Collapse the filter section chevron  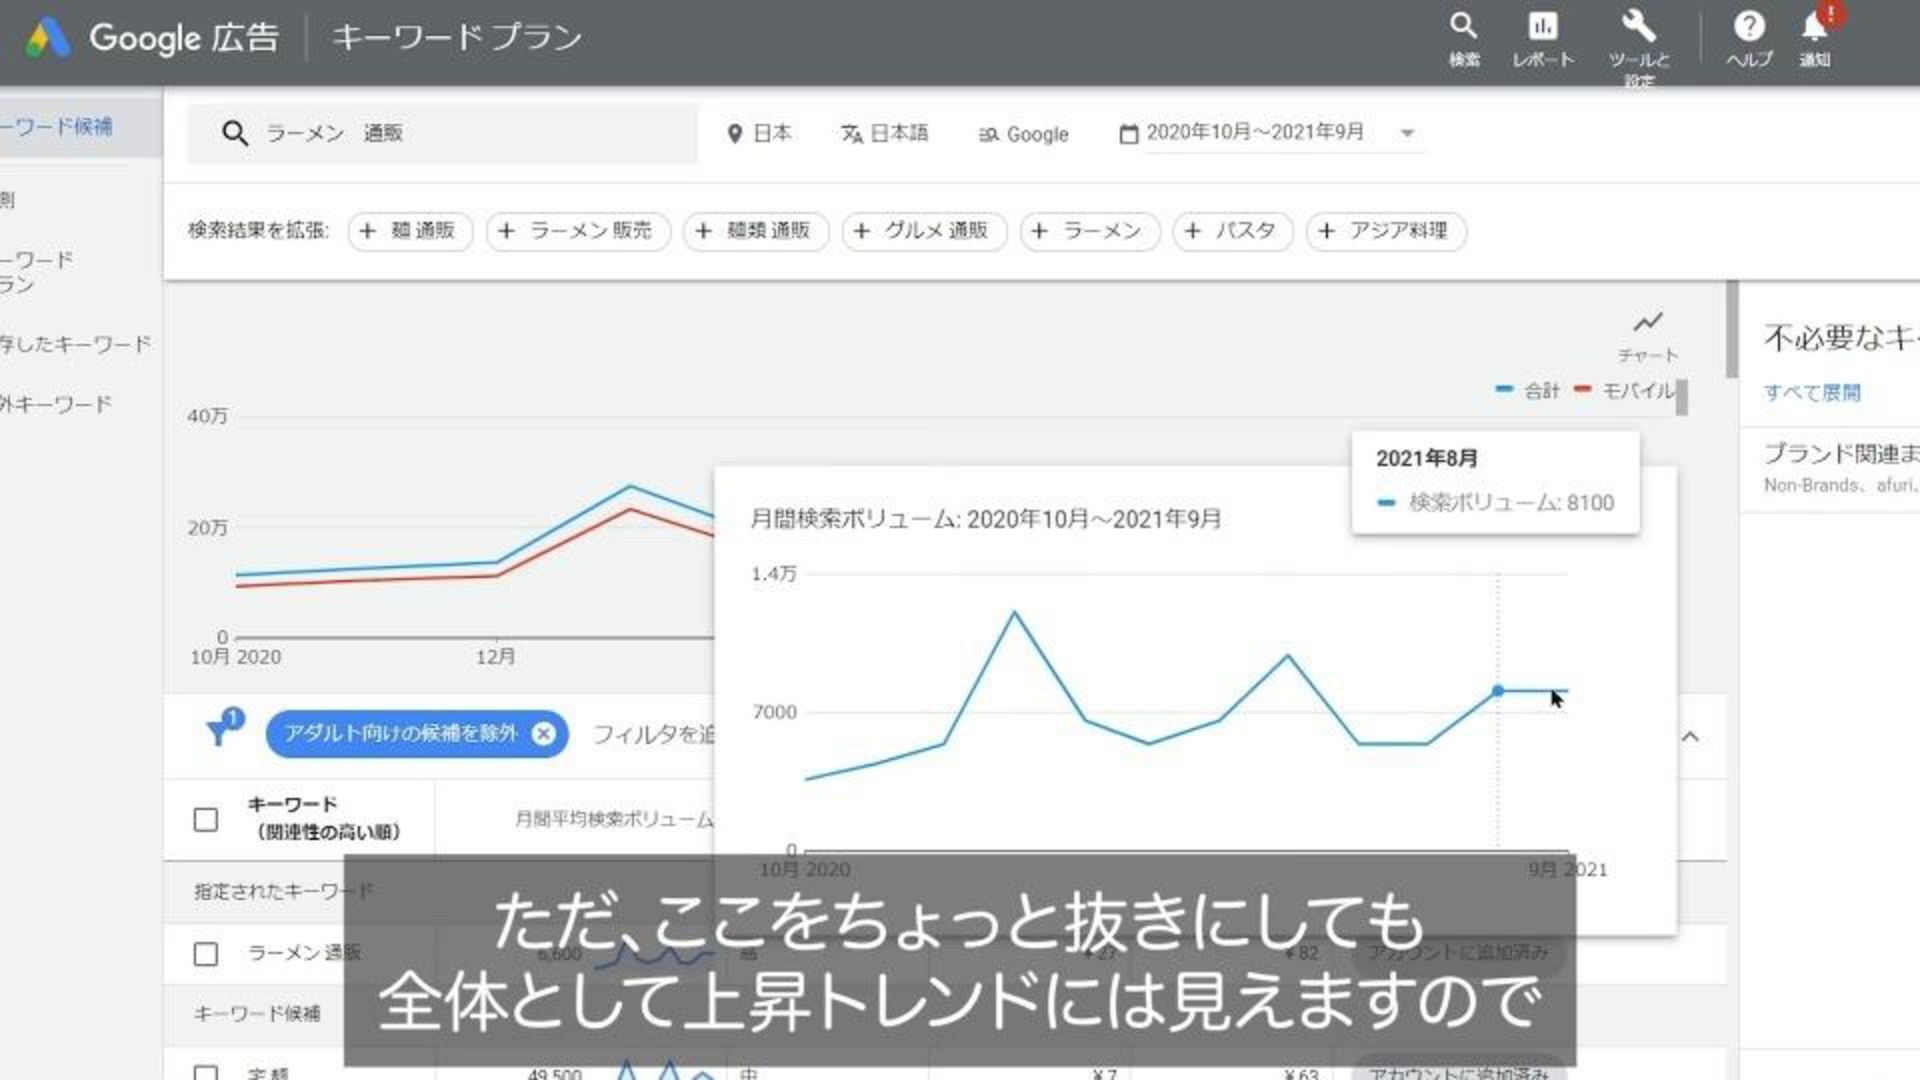coord(1690,737)
